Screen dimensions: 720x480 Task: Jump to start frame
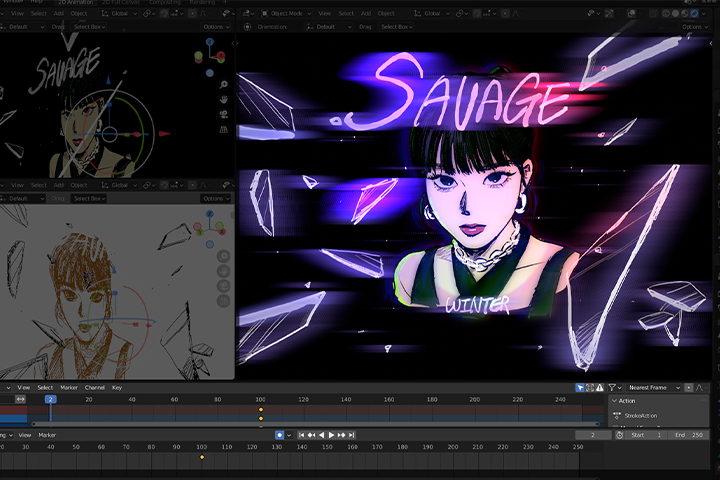301,435
